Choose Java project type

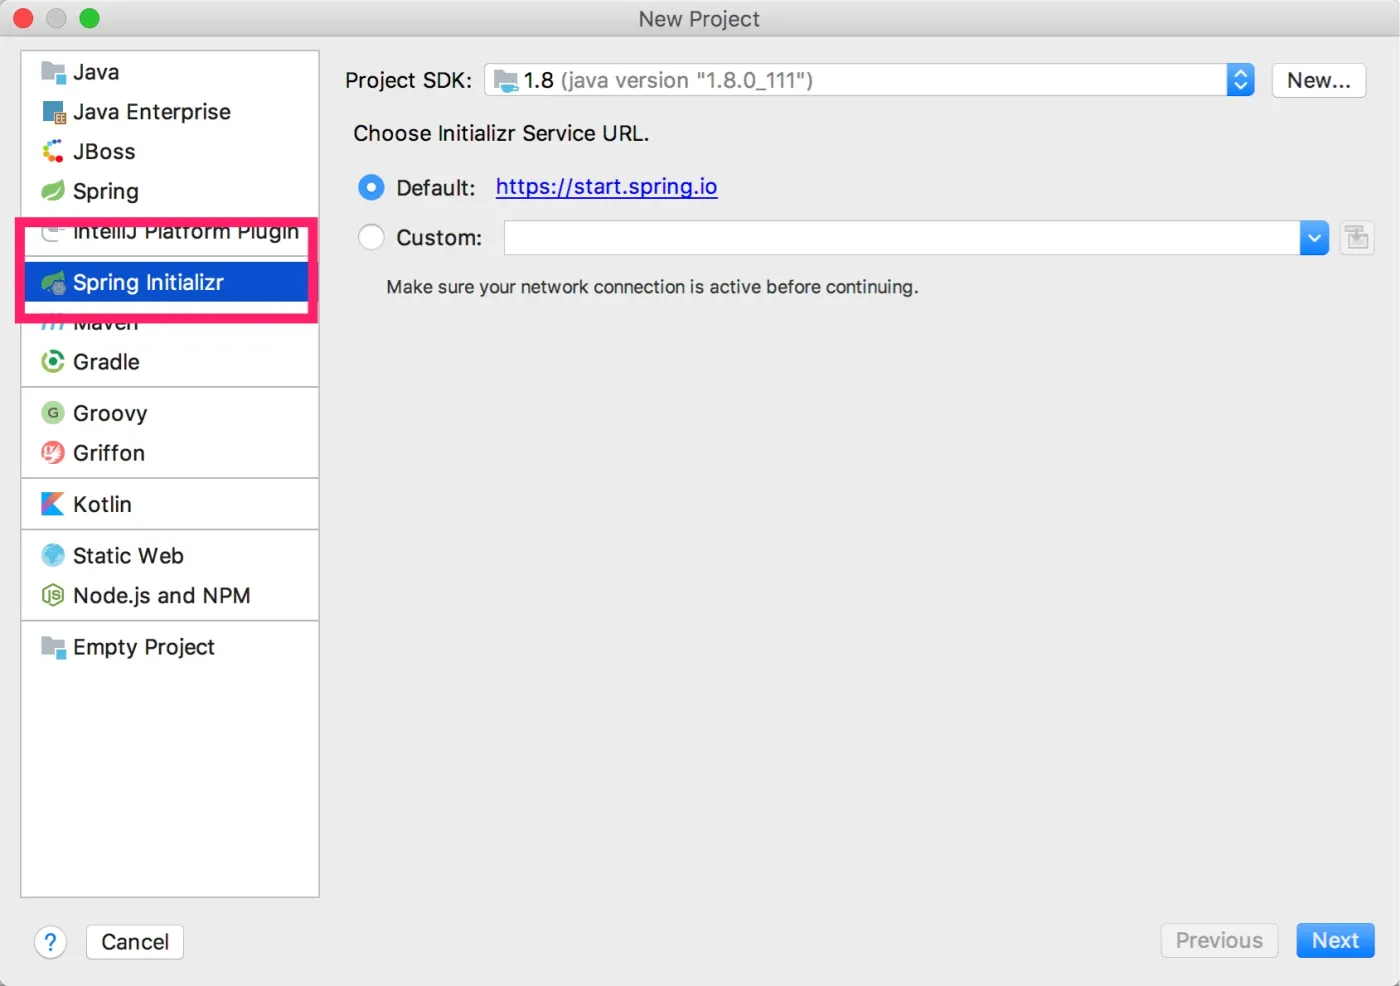(x=170, y=72)
